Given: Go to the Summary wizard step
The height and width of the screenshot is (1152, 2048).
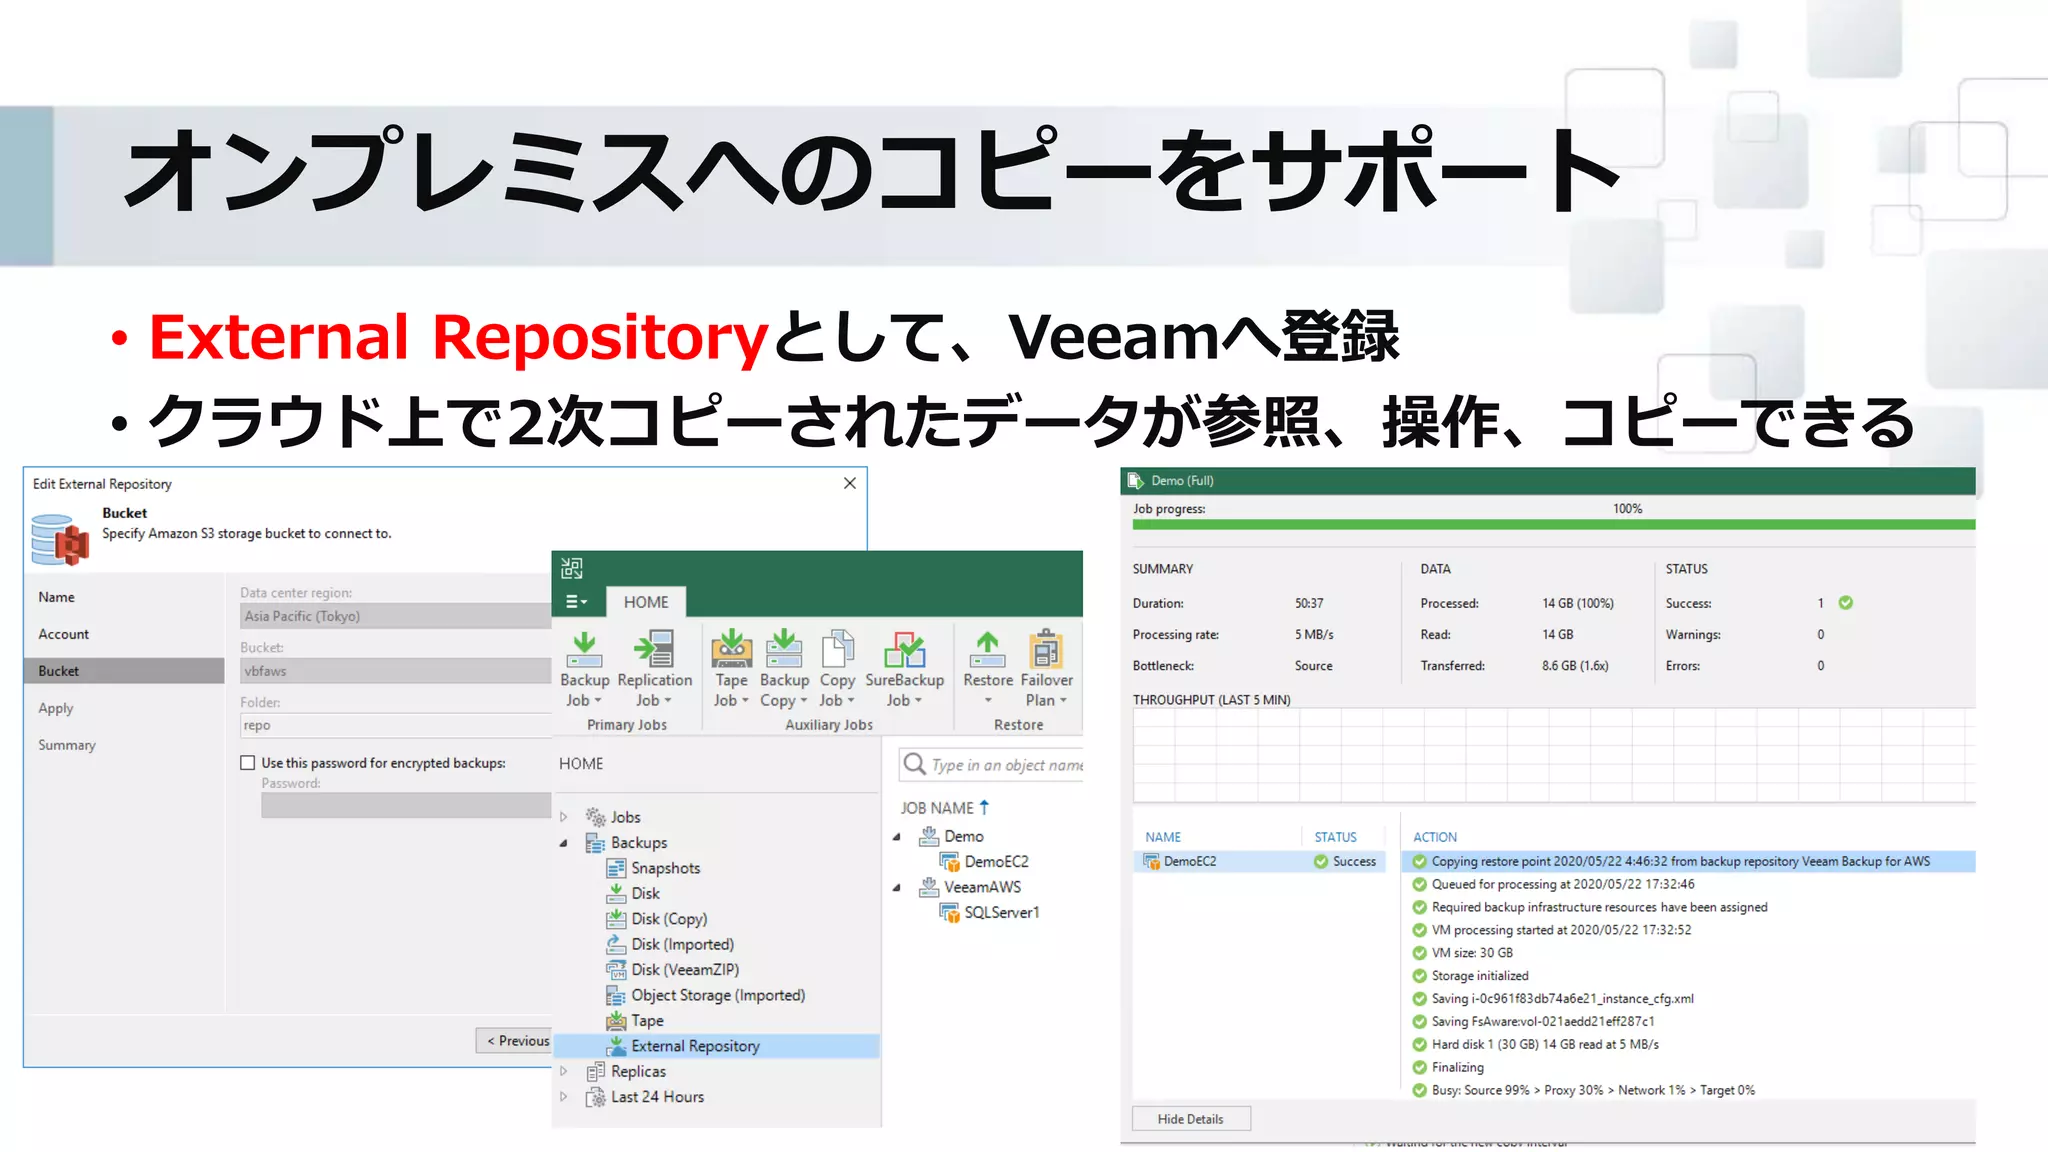Looking at the screenshot, I should 67,745.
